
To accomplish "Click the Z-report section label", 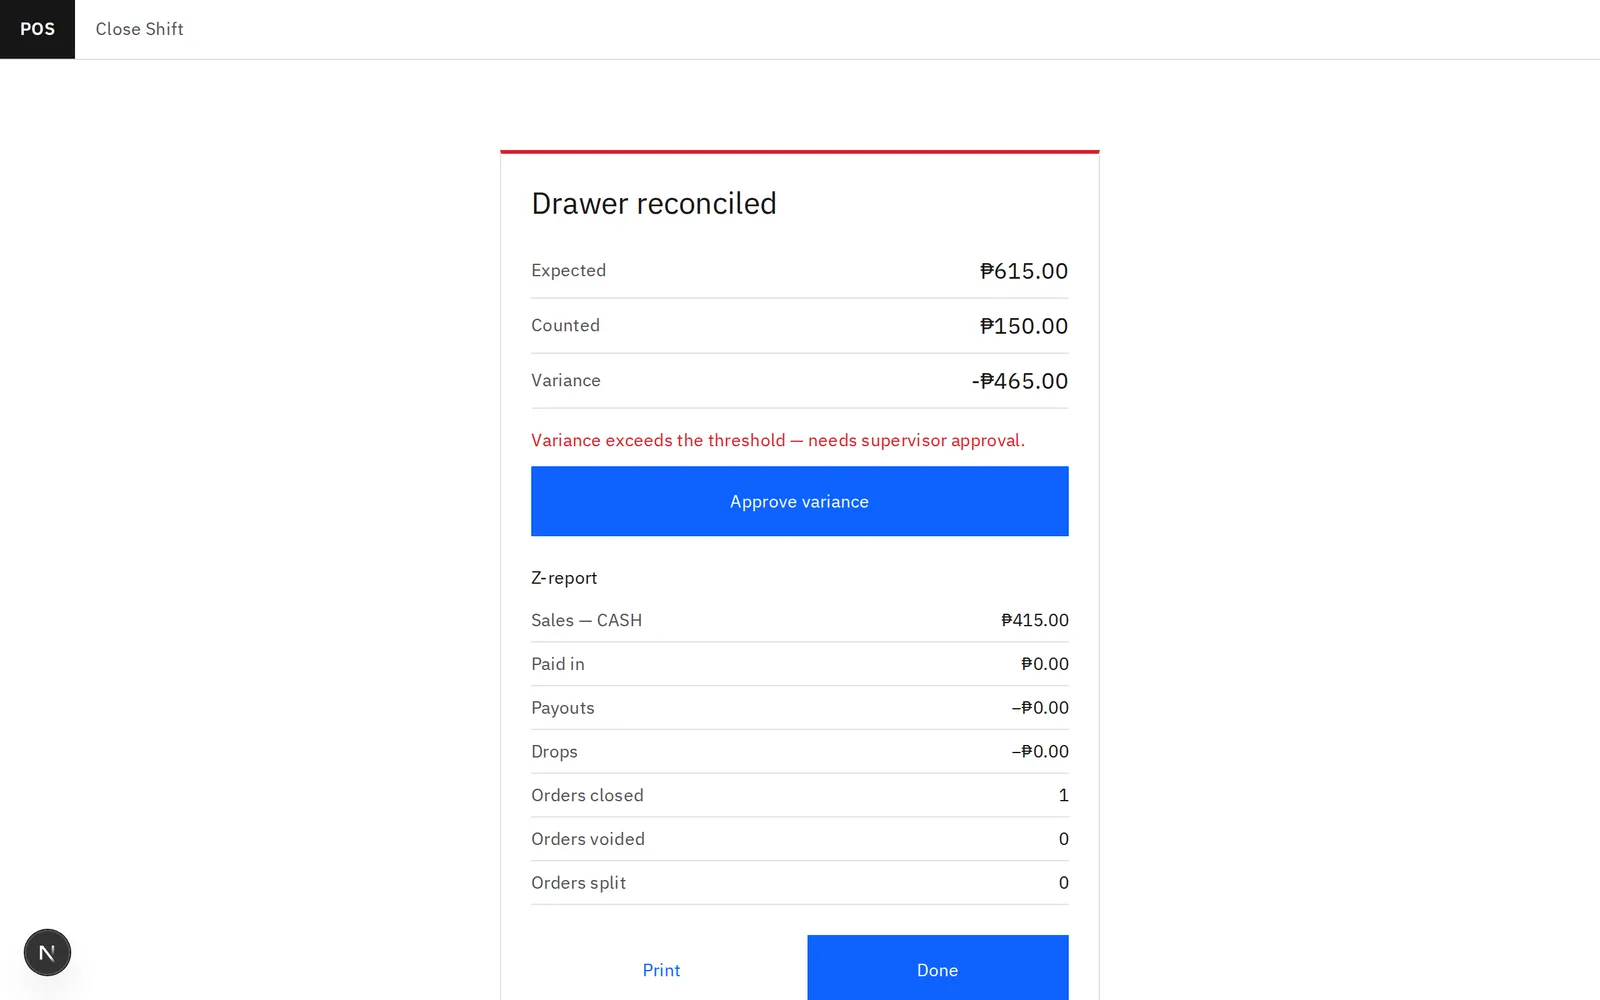I will [x=564, y=578].
